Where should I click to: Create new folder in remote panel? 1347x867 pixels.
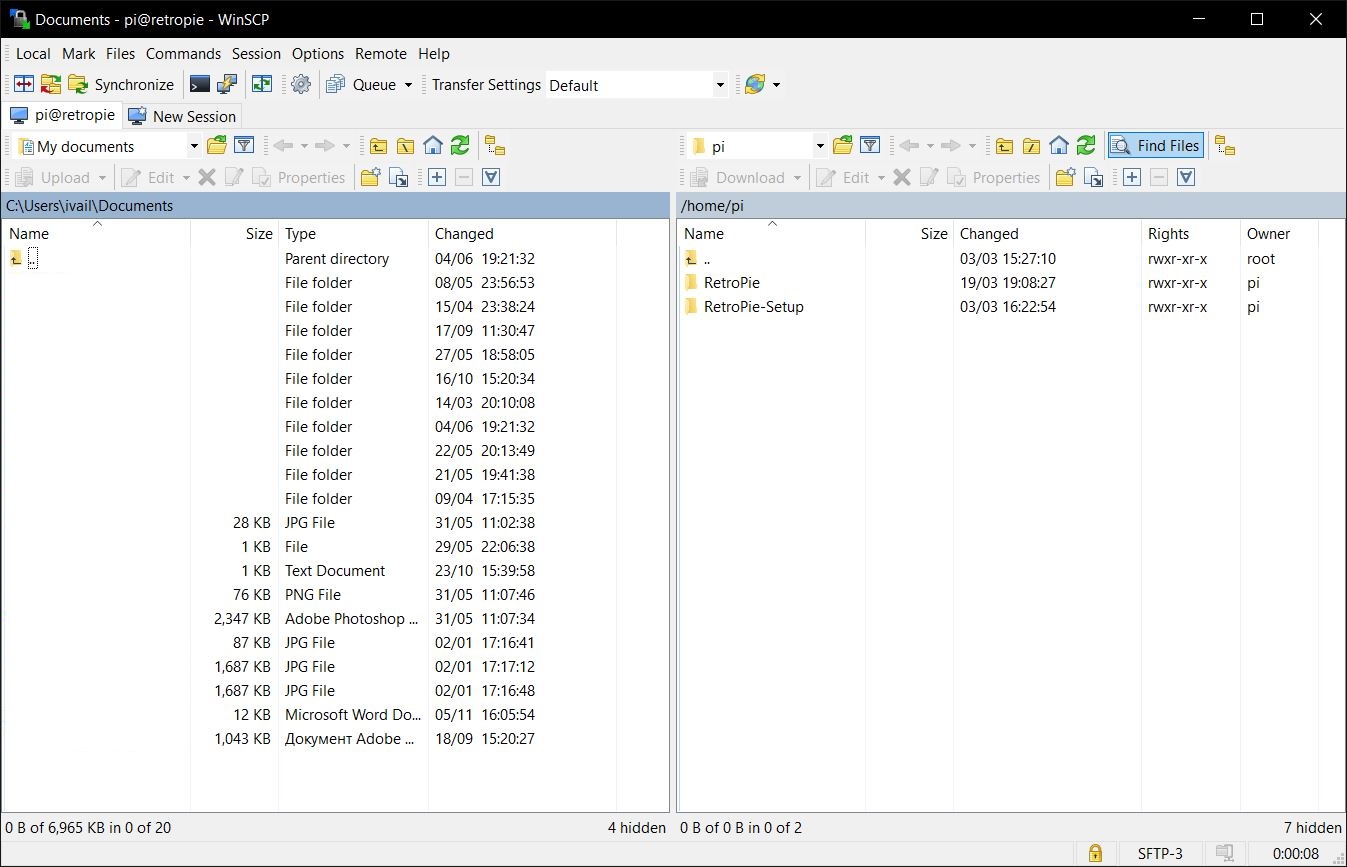(1066, 178)
